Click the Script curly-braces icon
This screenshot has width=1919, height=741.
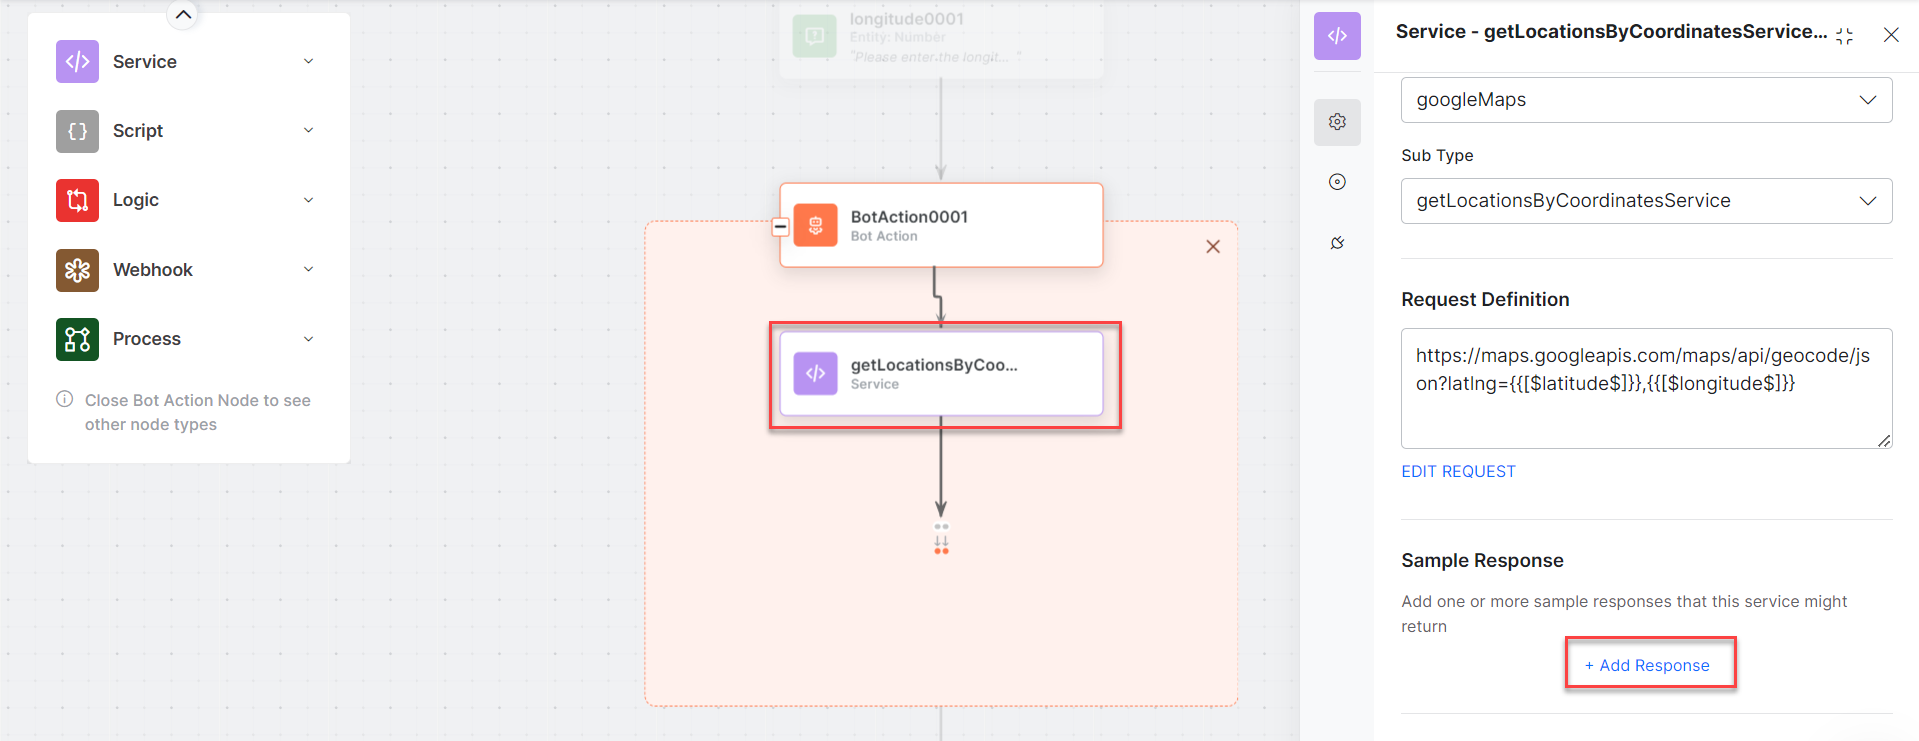(77, 131)
